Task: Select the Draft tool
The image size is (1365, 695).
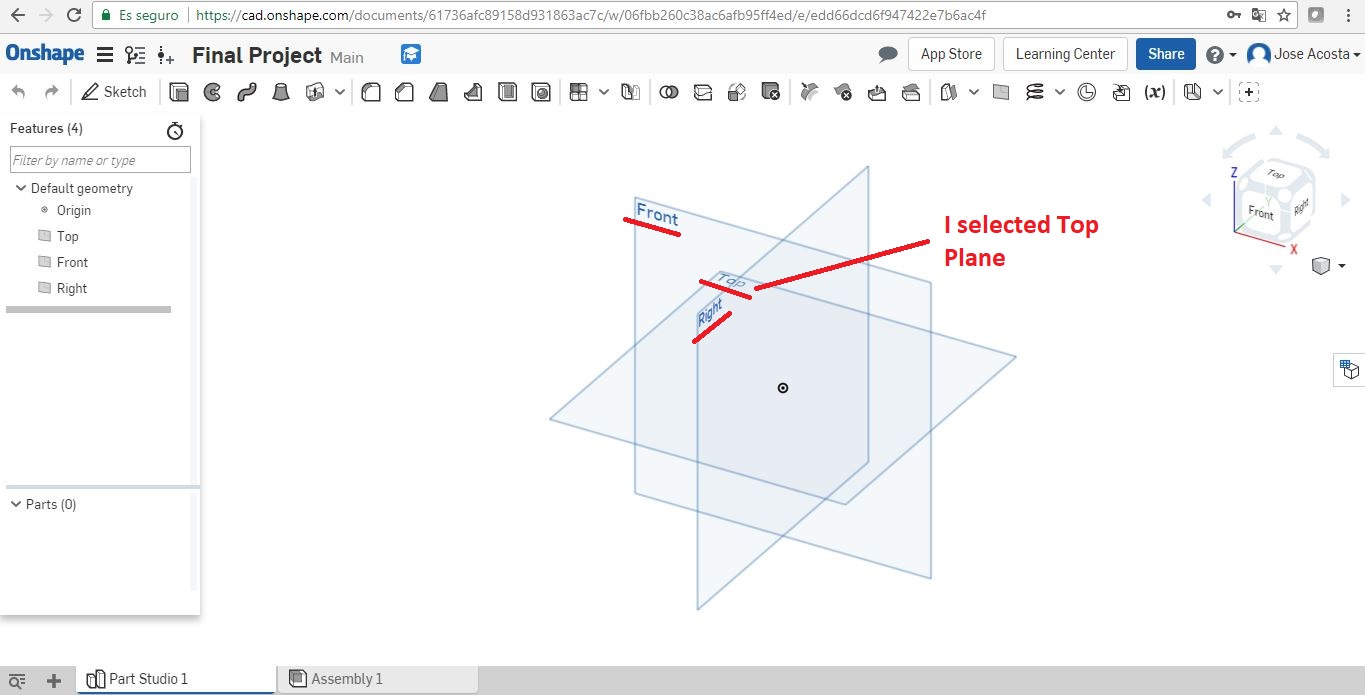Action: (439, 92)
